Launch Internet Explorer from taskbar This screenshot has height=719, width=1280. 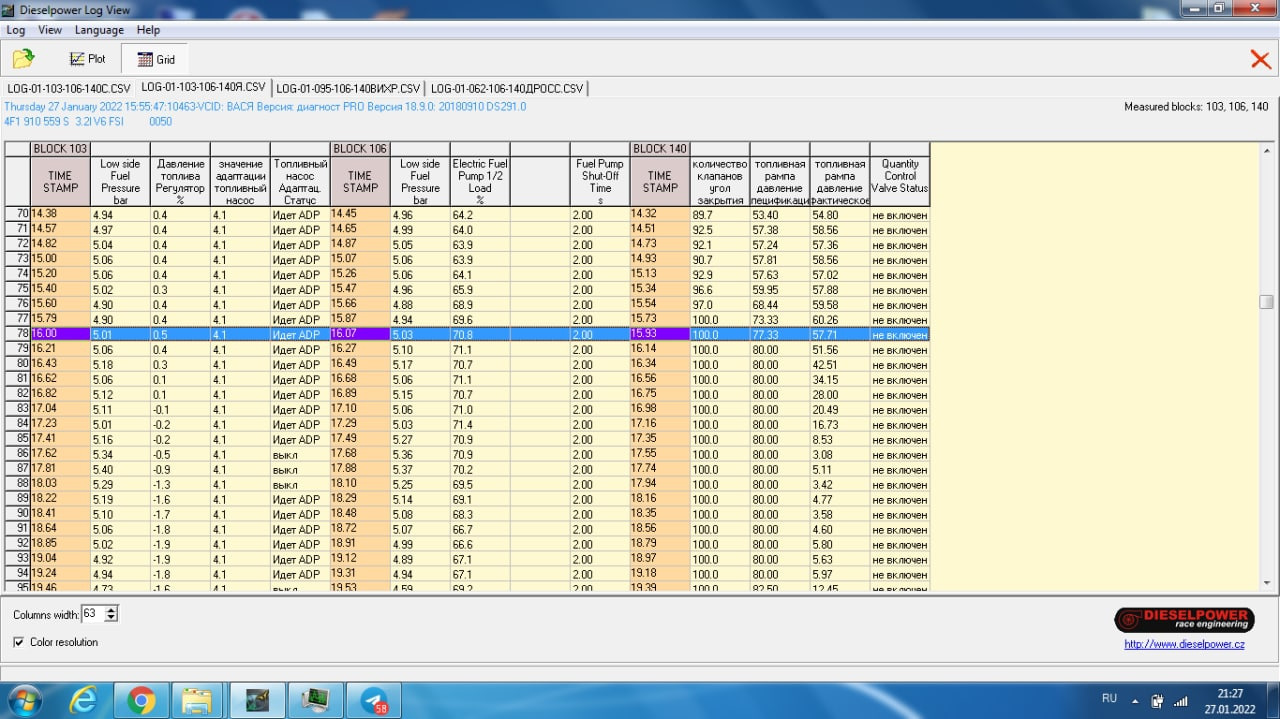(83, 700)
